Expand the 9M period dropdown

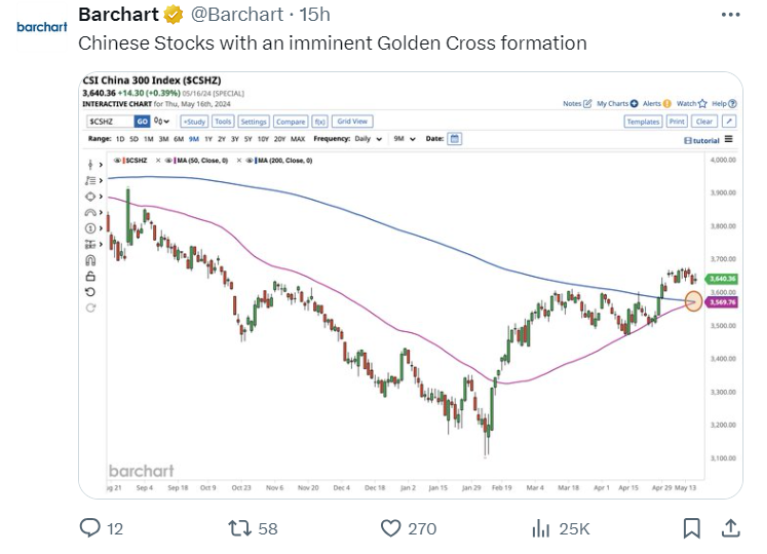(x=401, y=139)
